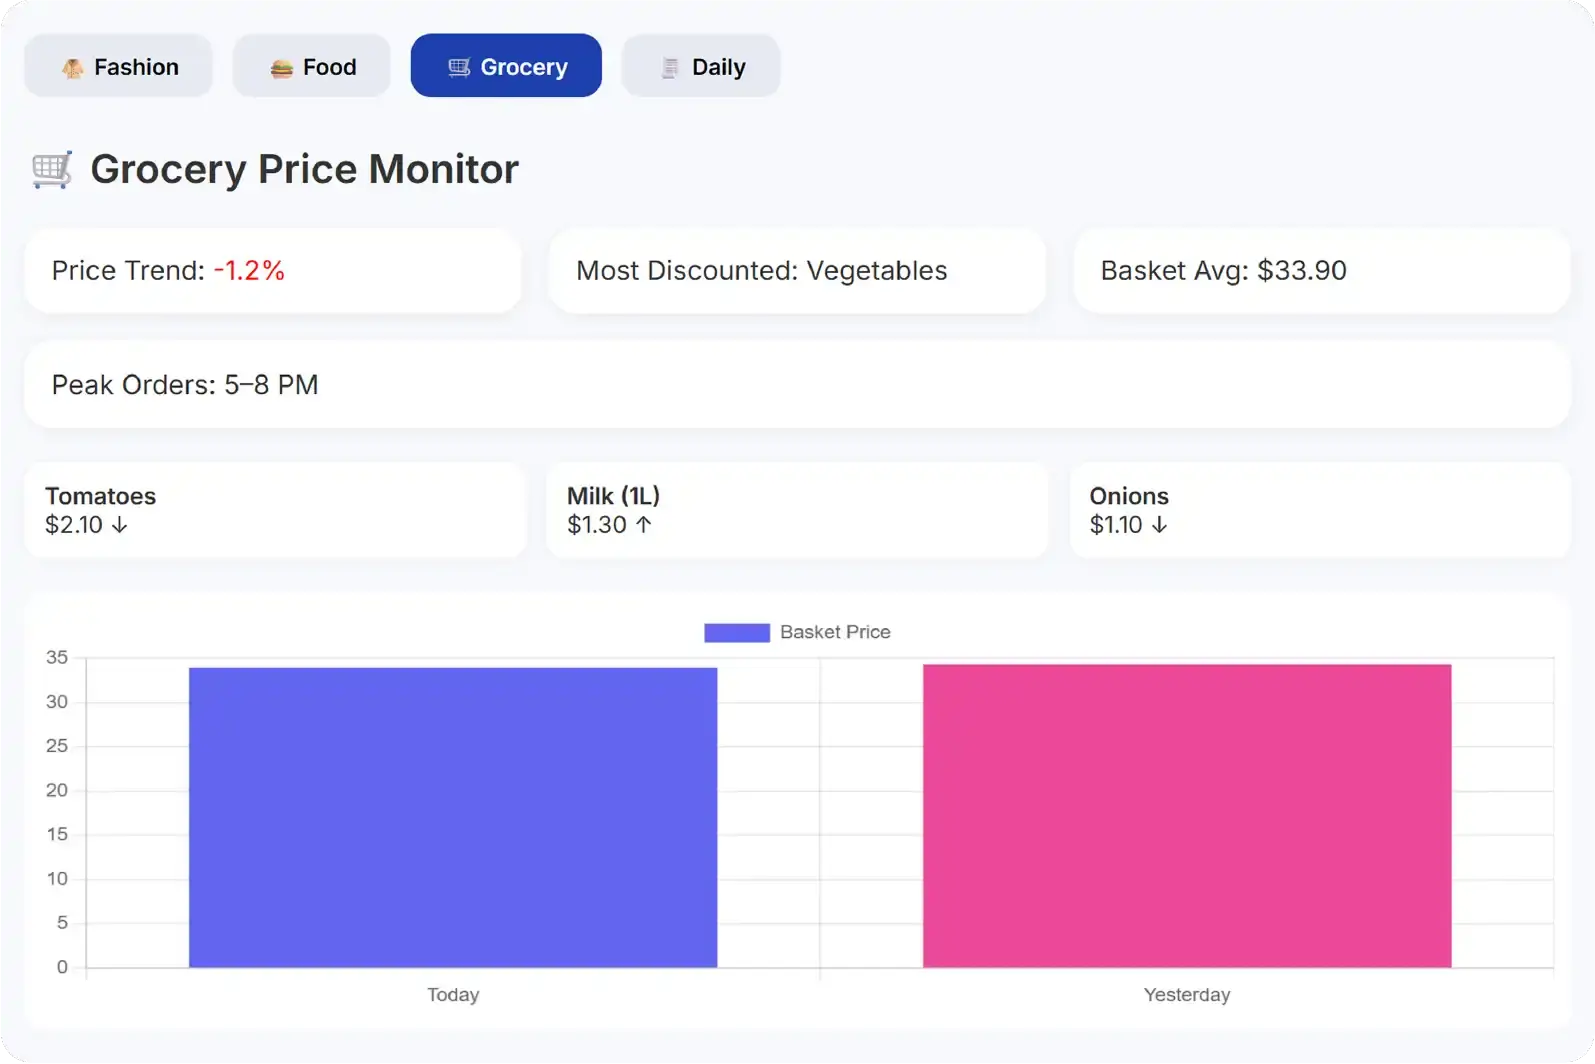Image resolution: width=1595 pixels, height=1064 pixels.
Task: Open the Food tab
Action: tap(311, 66)
